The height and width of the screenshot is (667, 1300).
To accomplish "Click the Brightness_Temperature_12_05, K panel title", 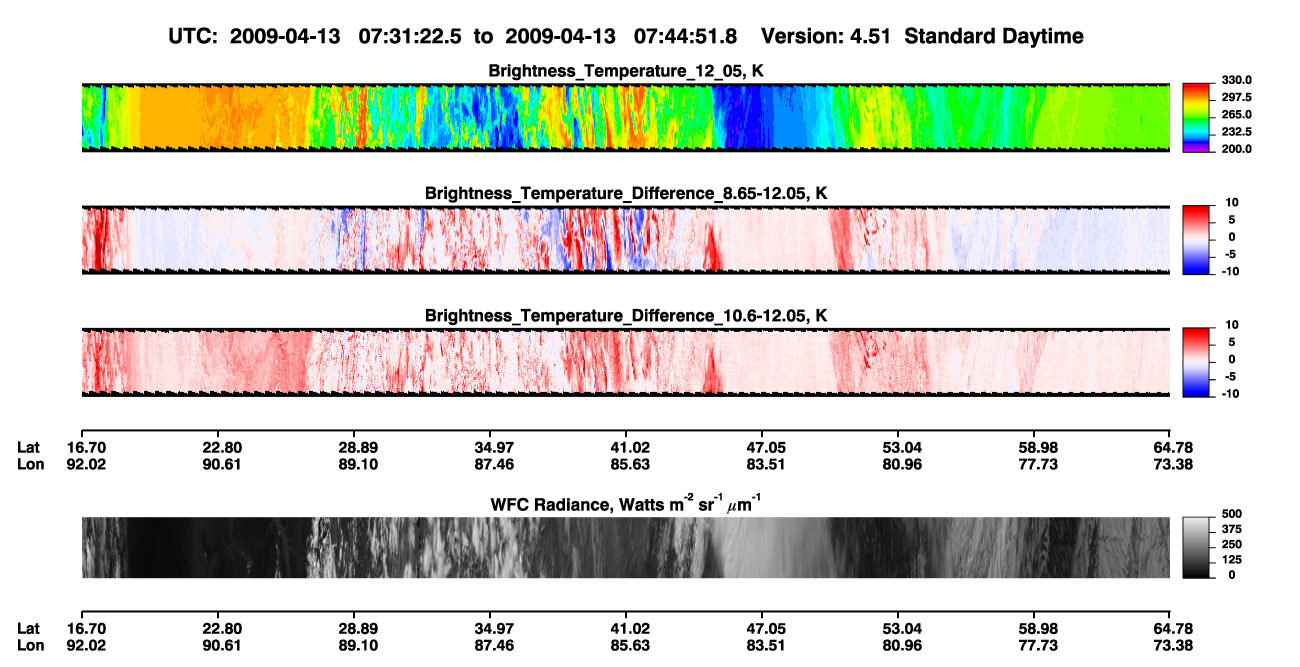I will click(x=625, y=70).
